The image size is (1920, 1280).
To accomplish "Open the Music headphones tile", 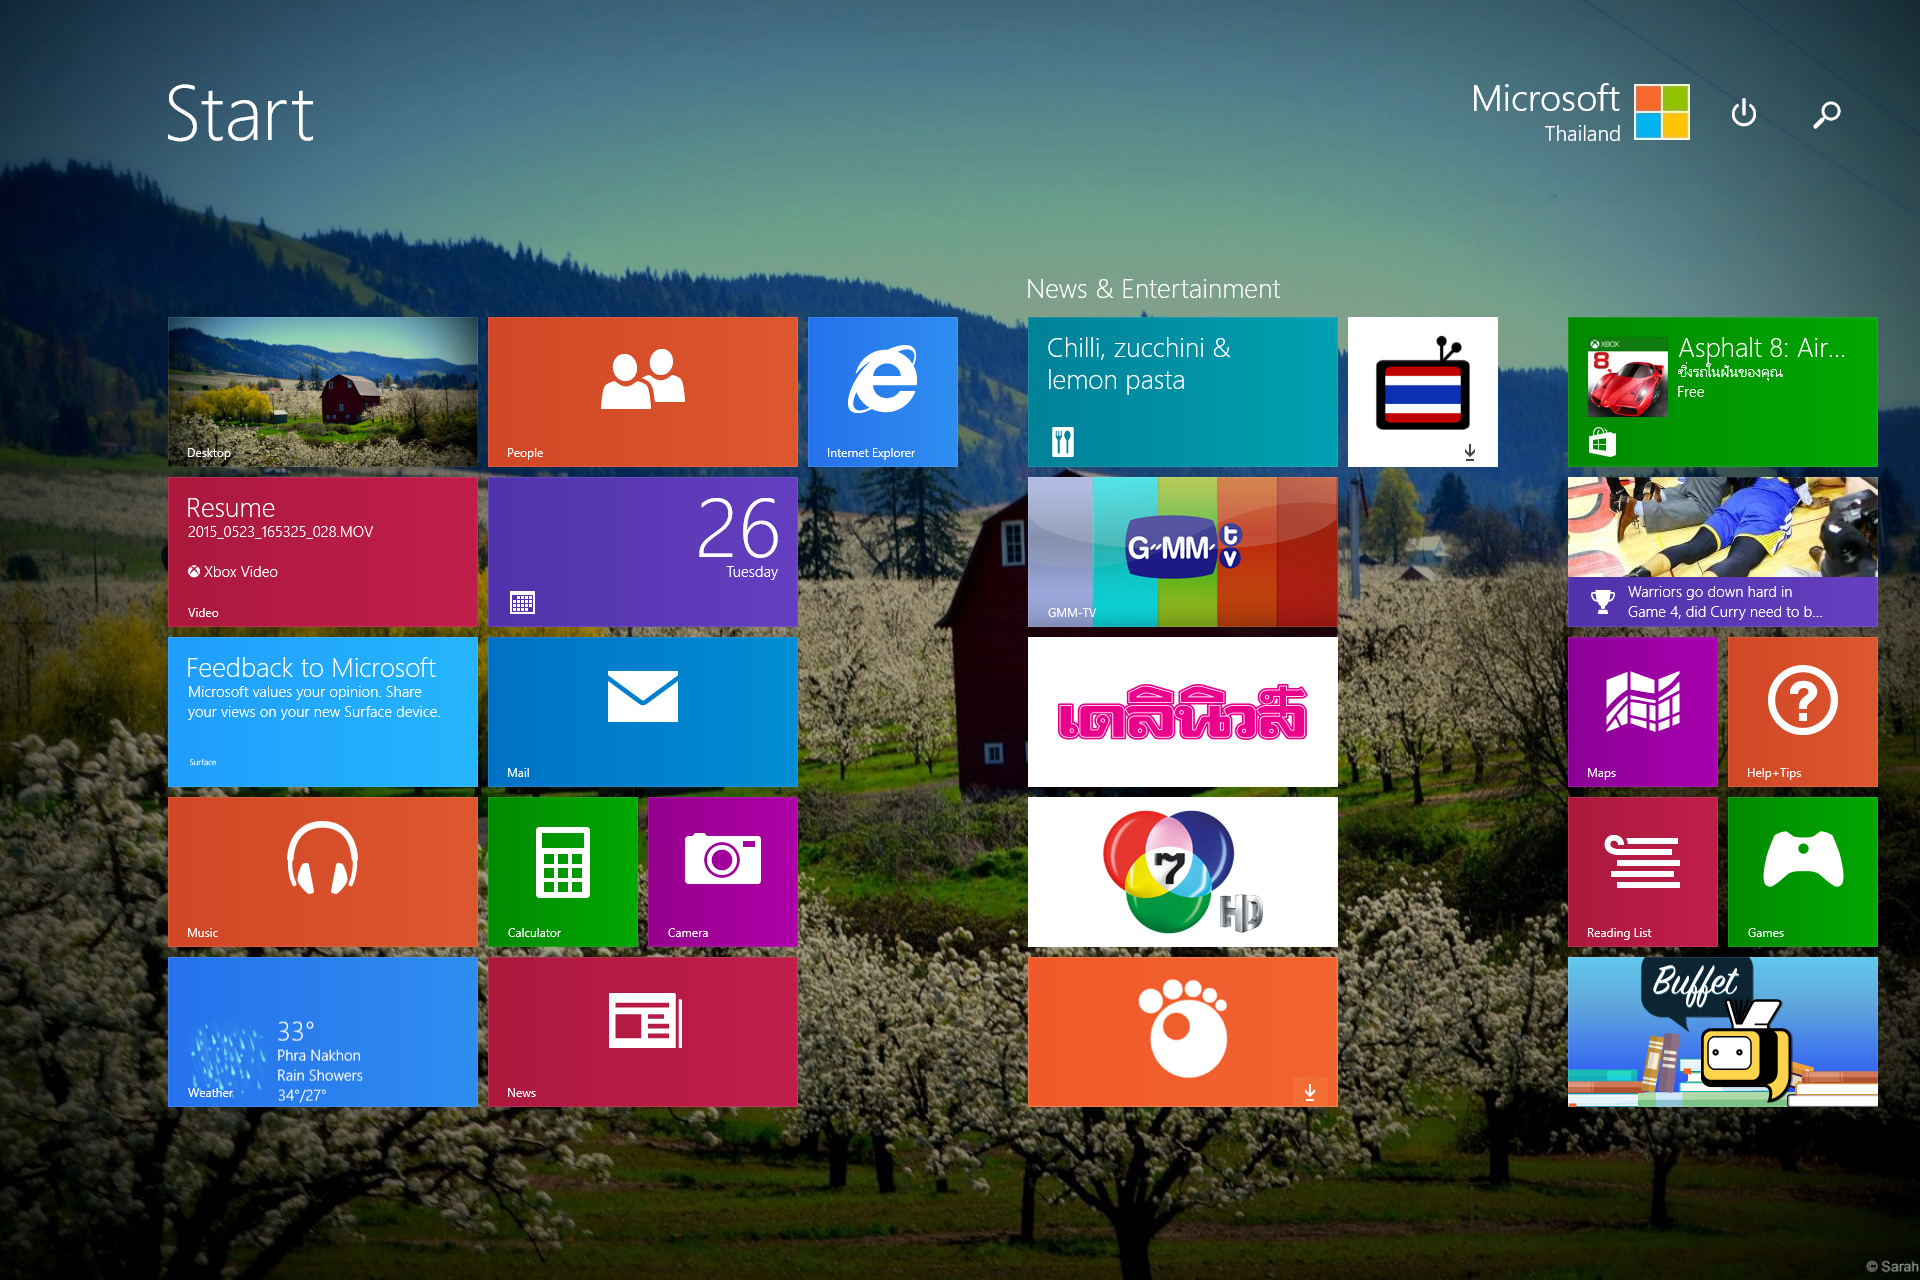I will [x=322, y=872].
